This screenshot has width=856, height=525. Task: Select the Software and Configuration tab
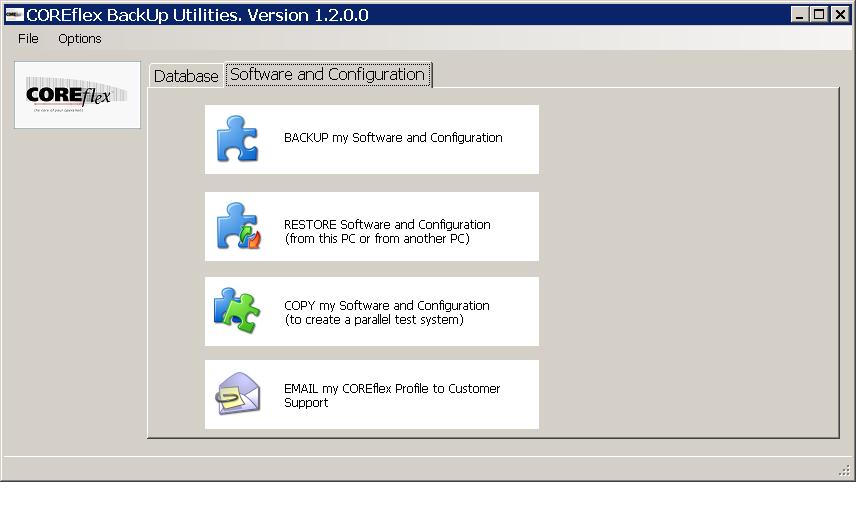coord(328,74)
